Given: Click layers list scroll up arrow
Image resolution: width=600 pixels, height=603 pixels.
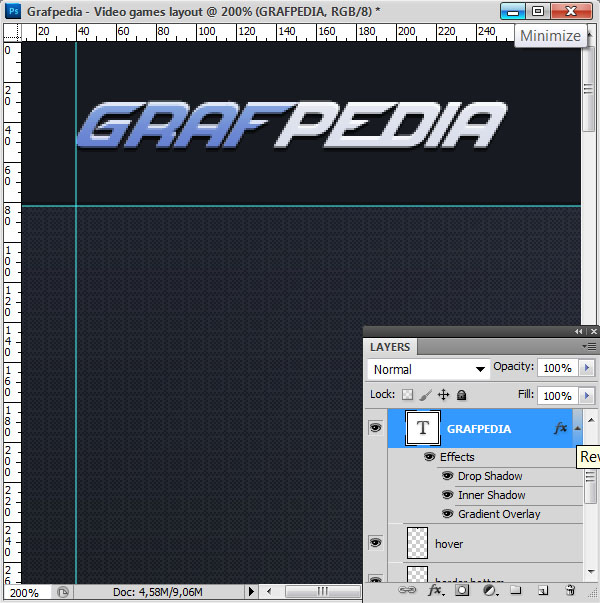Looking at the screenshot, I should tap(591, 420).
